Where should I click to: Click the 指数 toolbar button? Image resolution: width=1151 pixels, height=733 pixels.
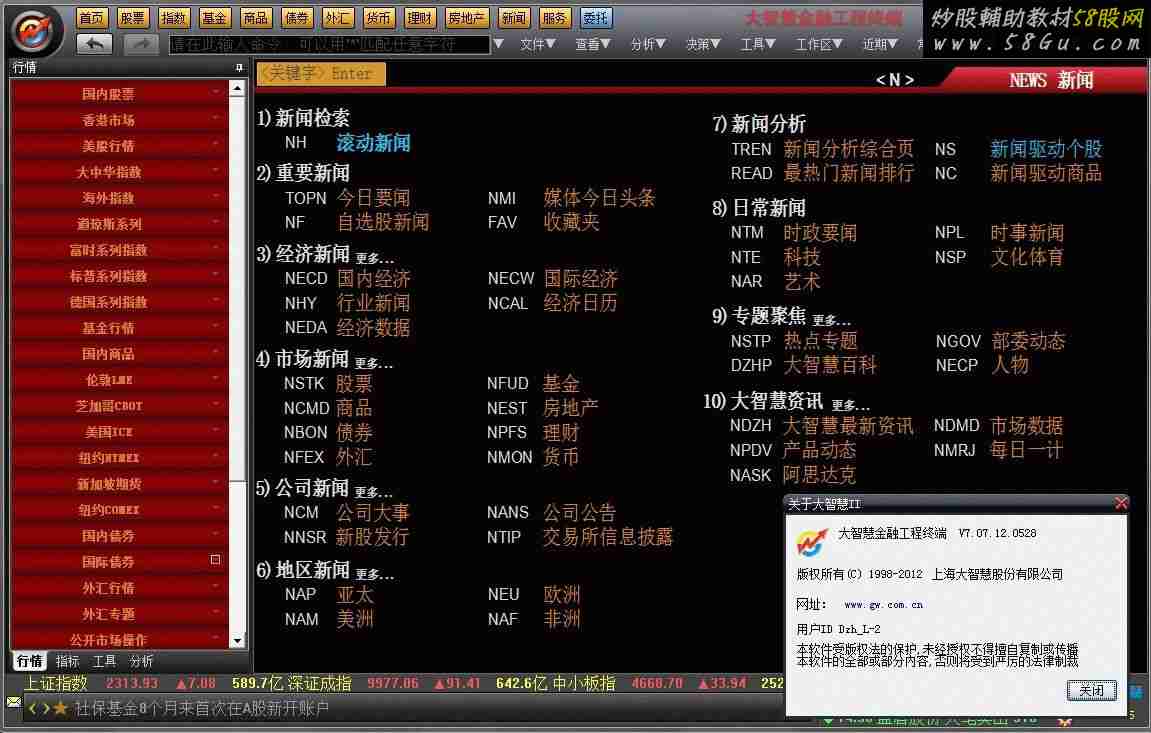pyautogui.click(x=174, y=18)
